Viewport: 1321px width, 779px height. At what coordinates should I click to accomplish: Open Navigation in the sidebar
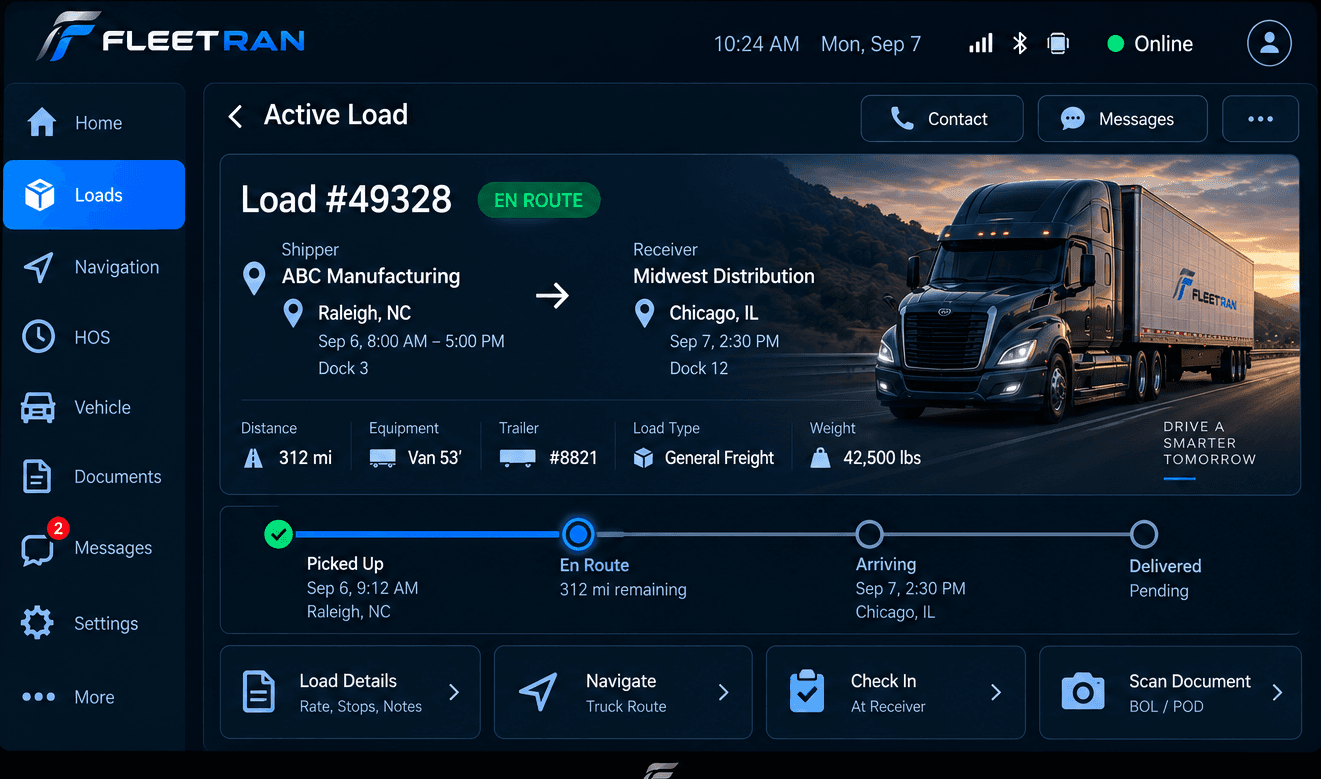click(94, 267)
